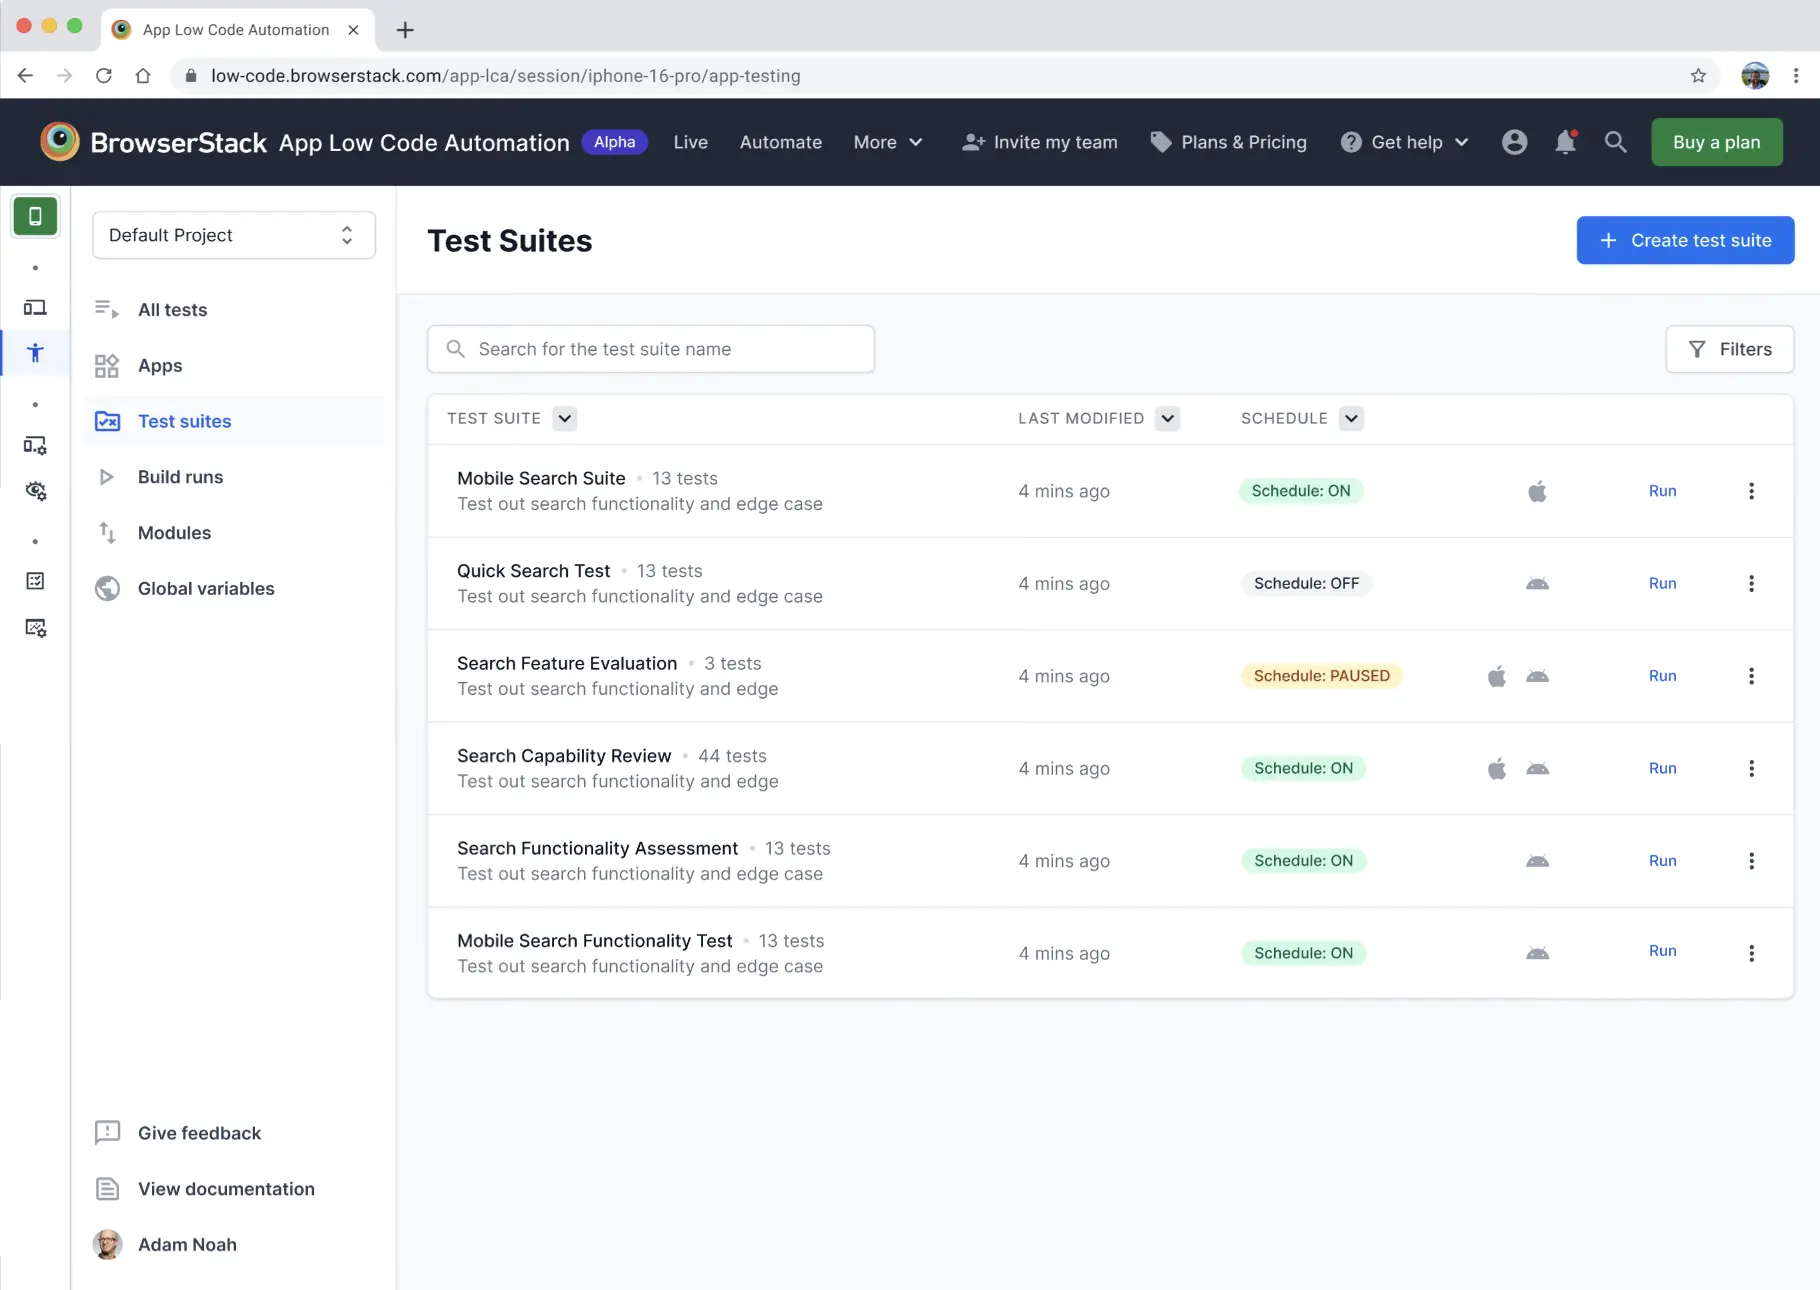Run the Search Capability Review suite
The image size is (1820, 1290).
(1661, 768)
